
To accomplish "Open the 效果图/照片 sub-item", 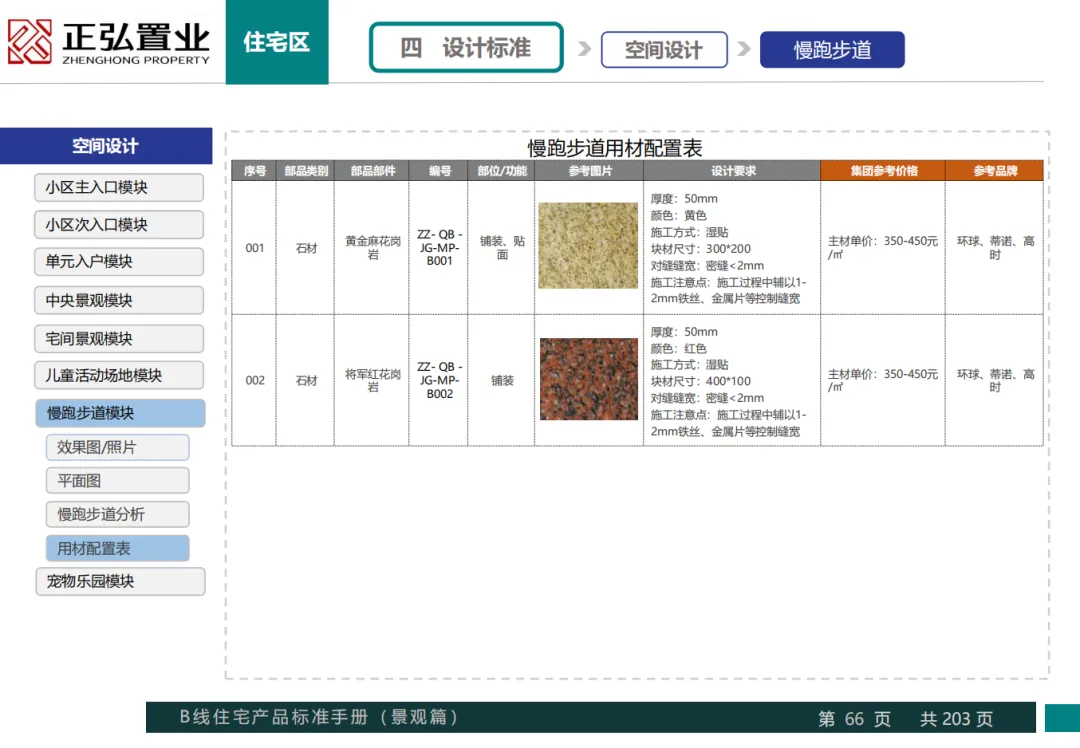I will [118, 447].
